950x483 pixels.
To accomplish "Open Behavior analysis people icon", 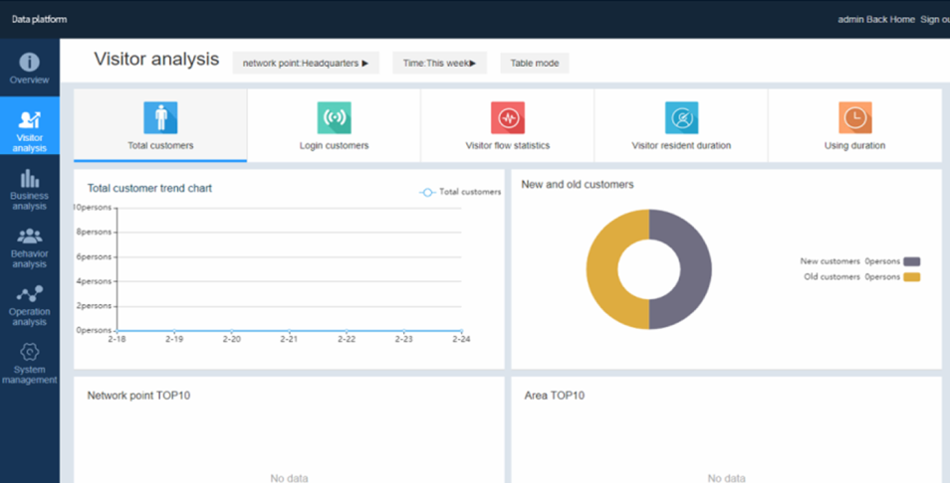I will coord(29,236).
